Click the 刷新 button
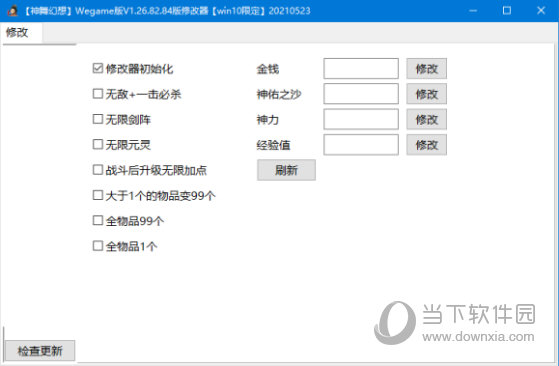Screen dimensions: 559x366 pyautogui.click(x=286, y=170)
